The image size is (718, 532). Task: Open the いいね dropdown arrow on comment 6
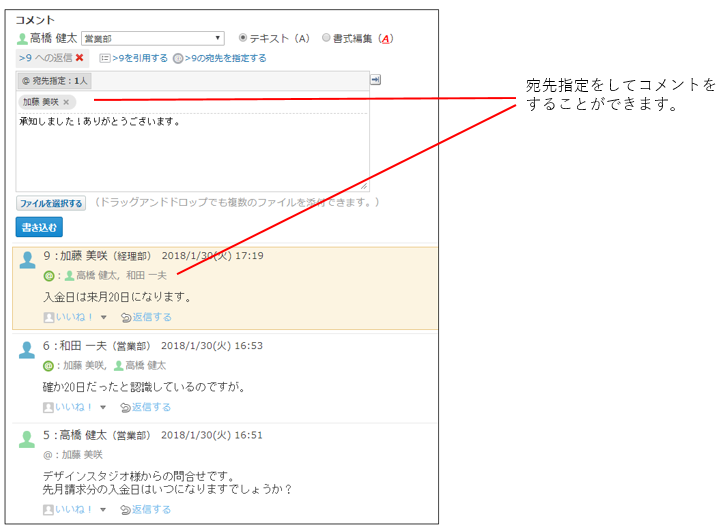103,407
